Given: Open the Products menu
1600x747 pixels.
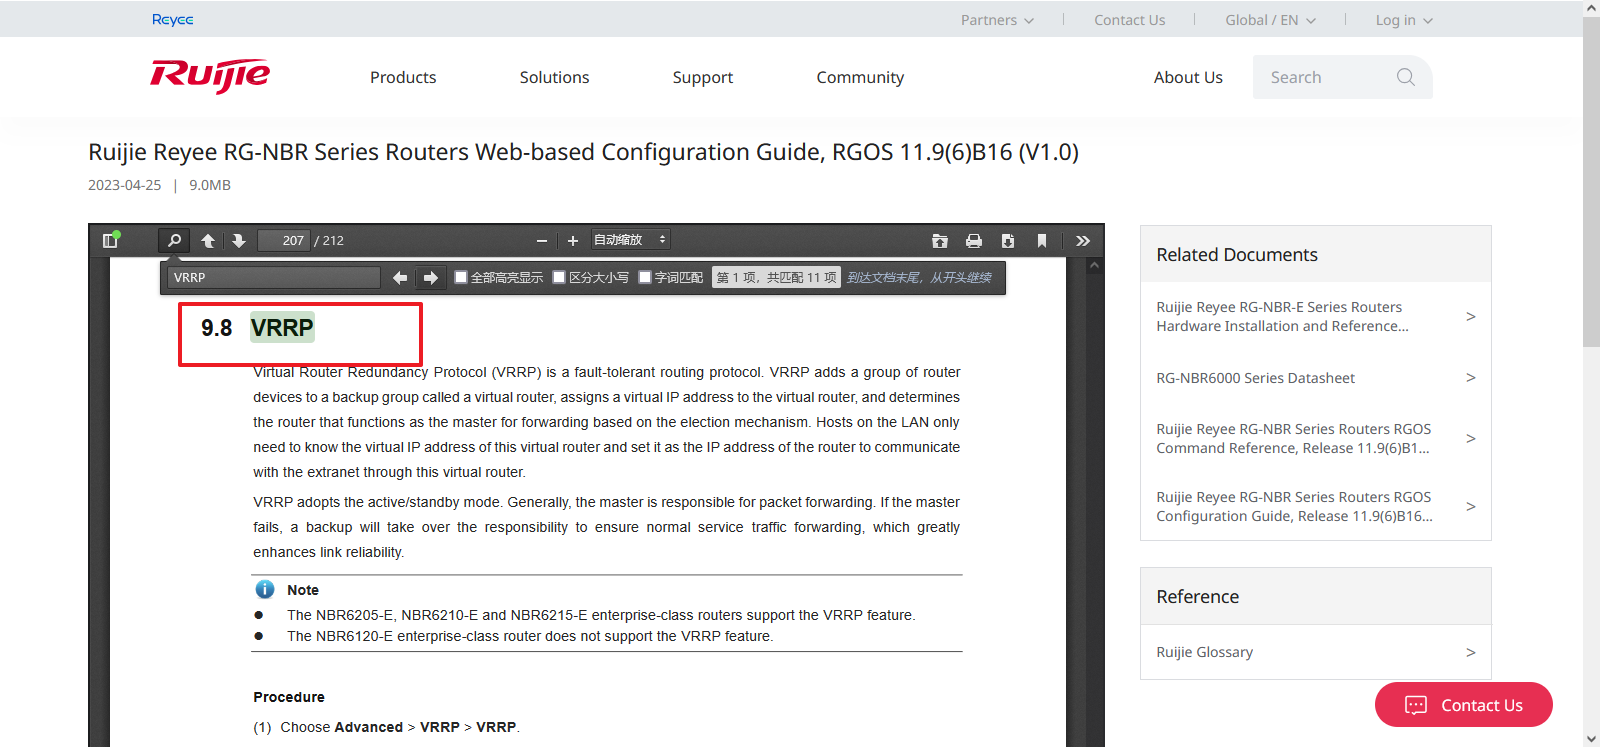Looking at the screenshot, I should (x=403, y=77).
